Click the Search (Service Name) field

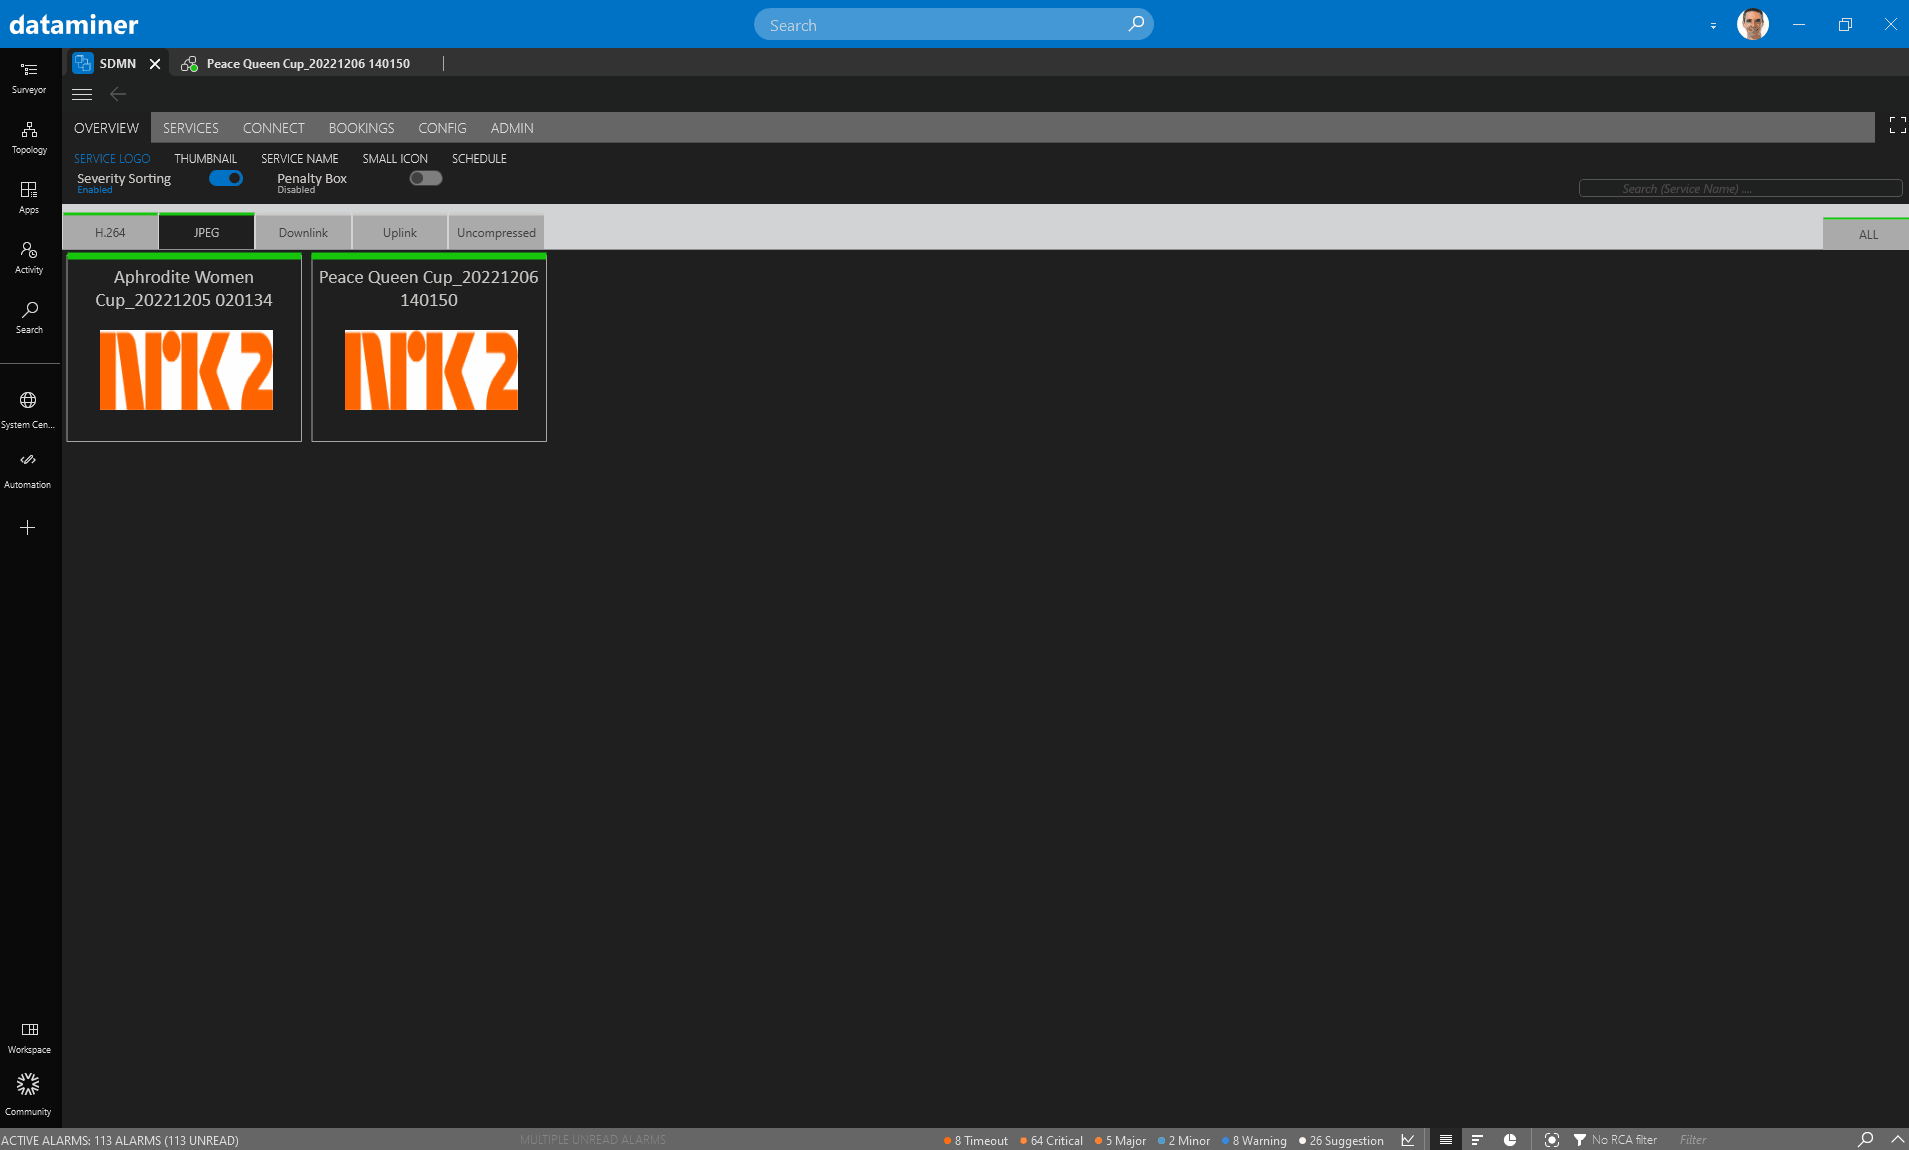pyautogui.click(x=1740, y=188)
